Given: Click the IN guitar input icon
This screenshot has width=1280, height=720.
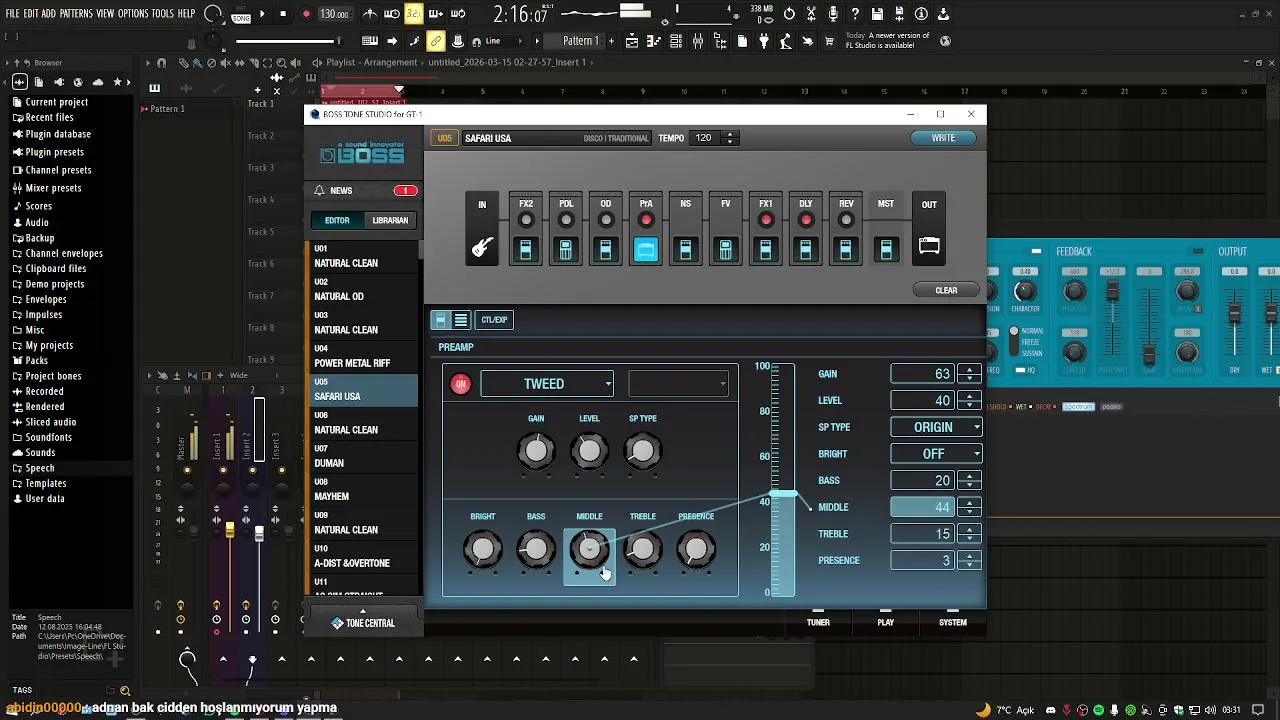Looking at the screenshot, I should click(x=482, y=246).
